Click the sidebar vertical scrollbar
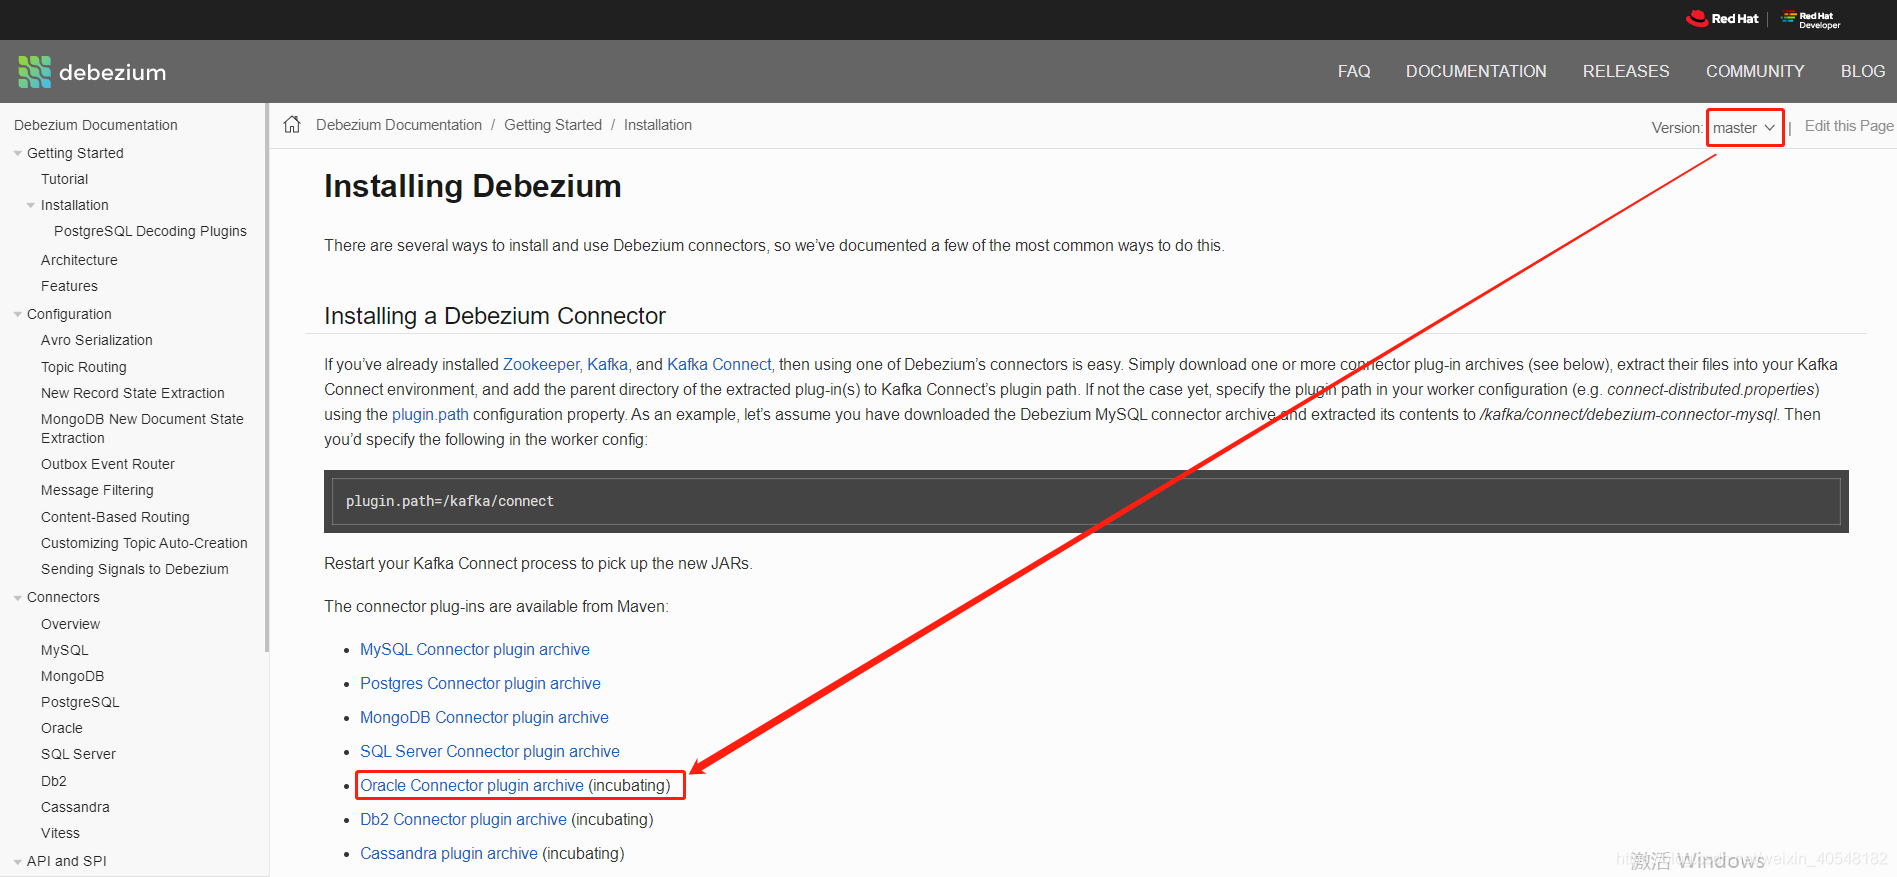The width and height of the screenshot is (1897, 877). click(266, 378)
